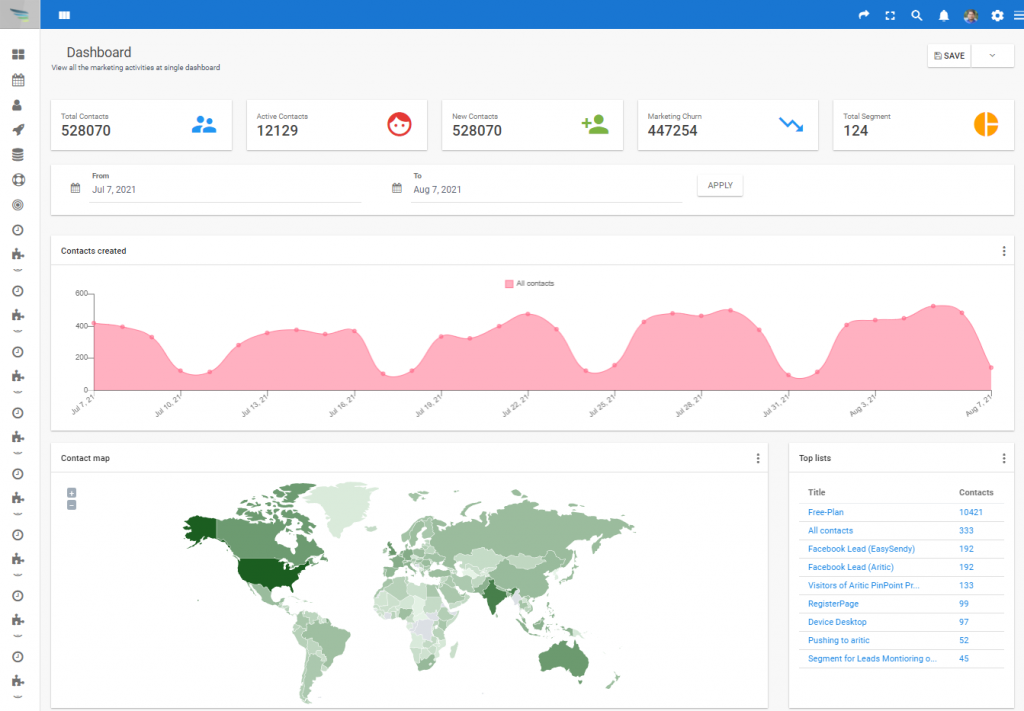Click the Marketing Churn value 447254
Viewport: 1024px width, 711px height.
coord(673,131)
